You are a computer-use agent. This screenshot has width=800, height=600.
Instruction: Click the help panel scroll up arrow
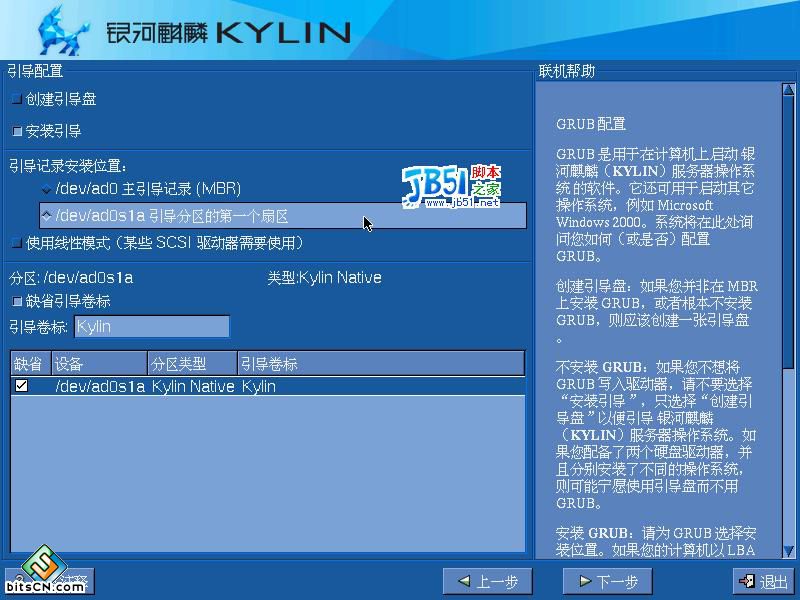pyautogui.click(x=788, y=90)
